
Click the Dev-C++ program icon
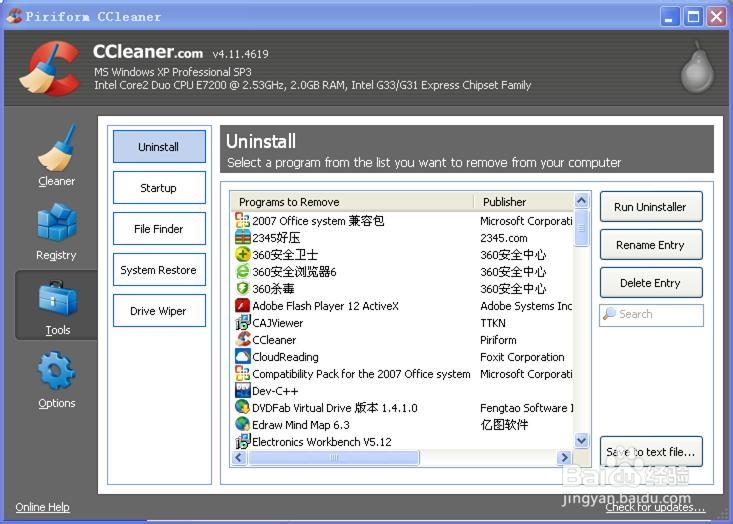(242, 390)
